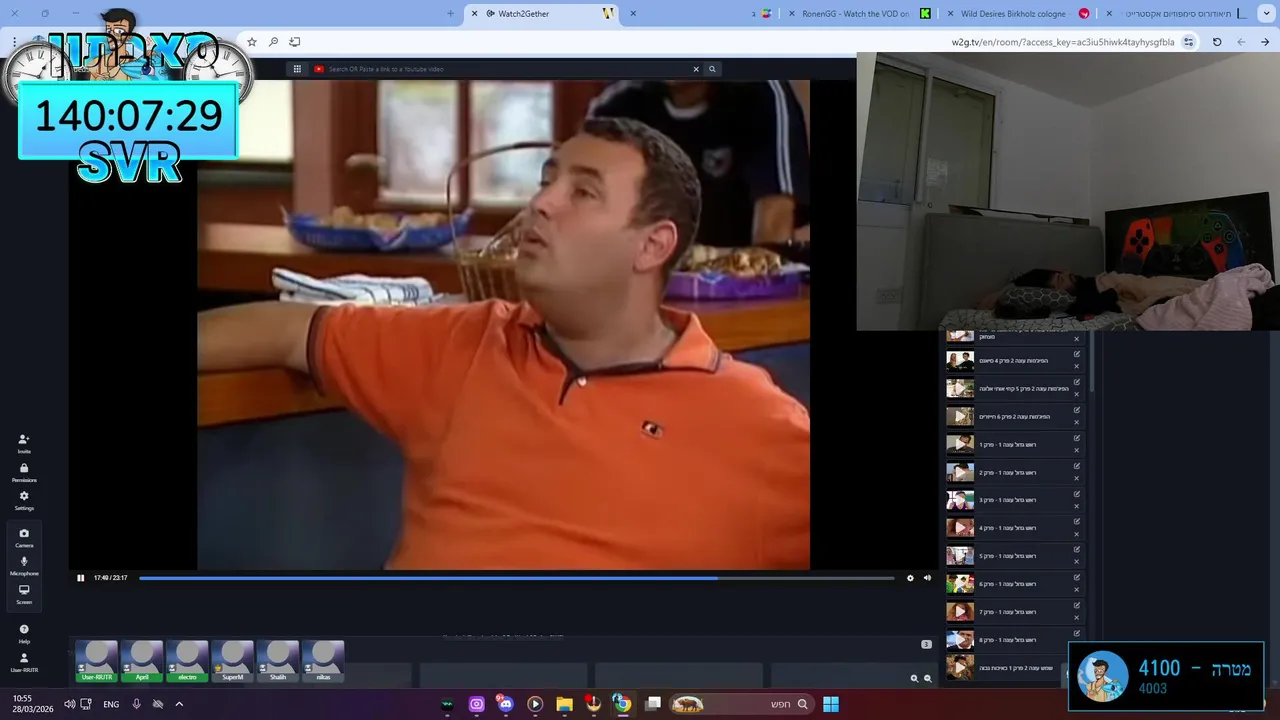Select the Shalih participant avatar
1280x720 pixels.
(x=278, y=661)
